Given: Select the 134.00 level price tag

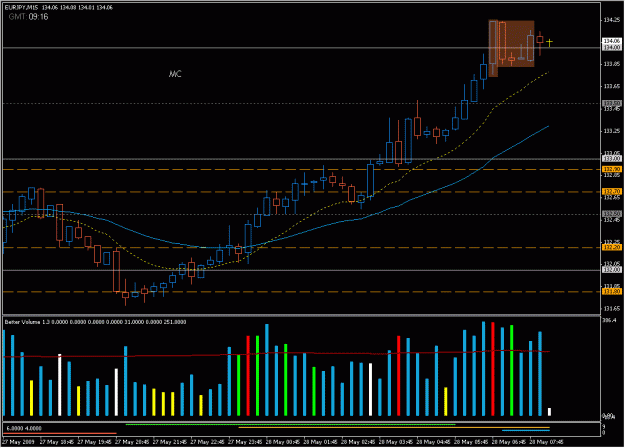Looking at the screenshot, I should coord(611,47).
